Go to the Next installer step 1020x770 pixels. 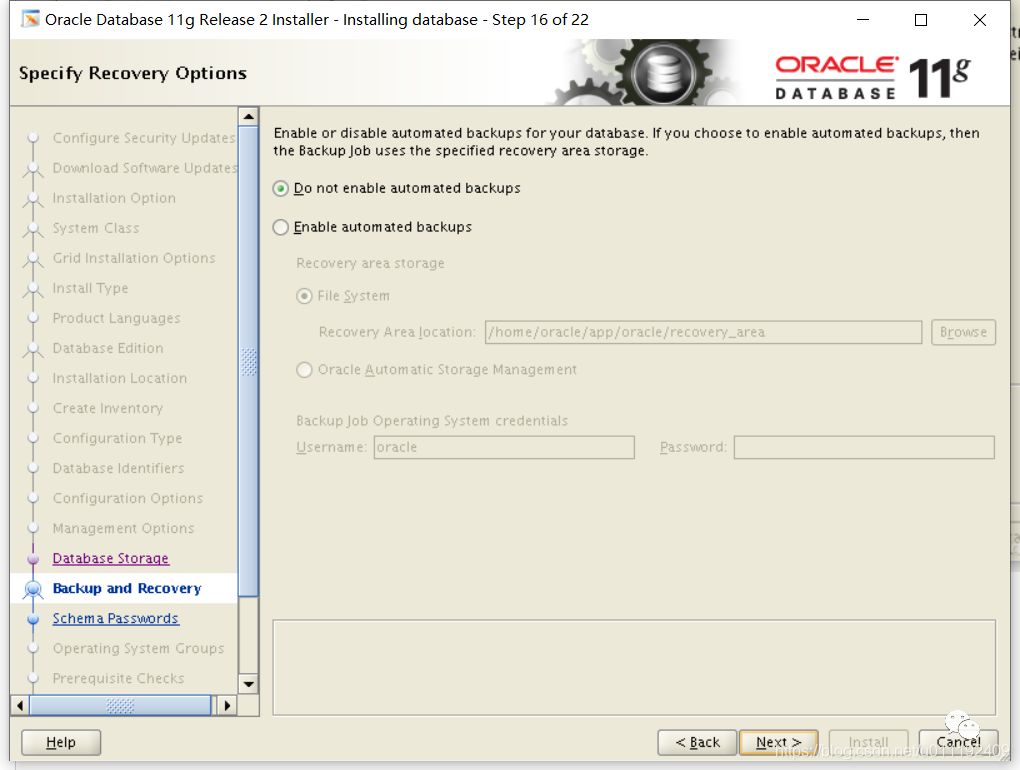(778, 742)
